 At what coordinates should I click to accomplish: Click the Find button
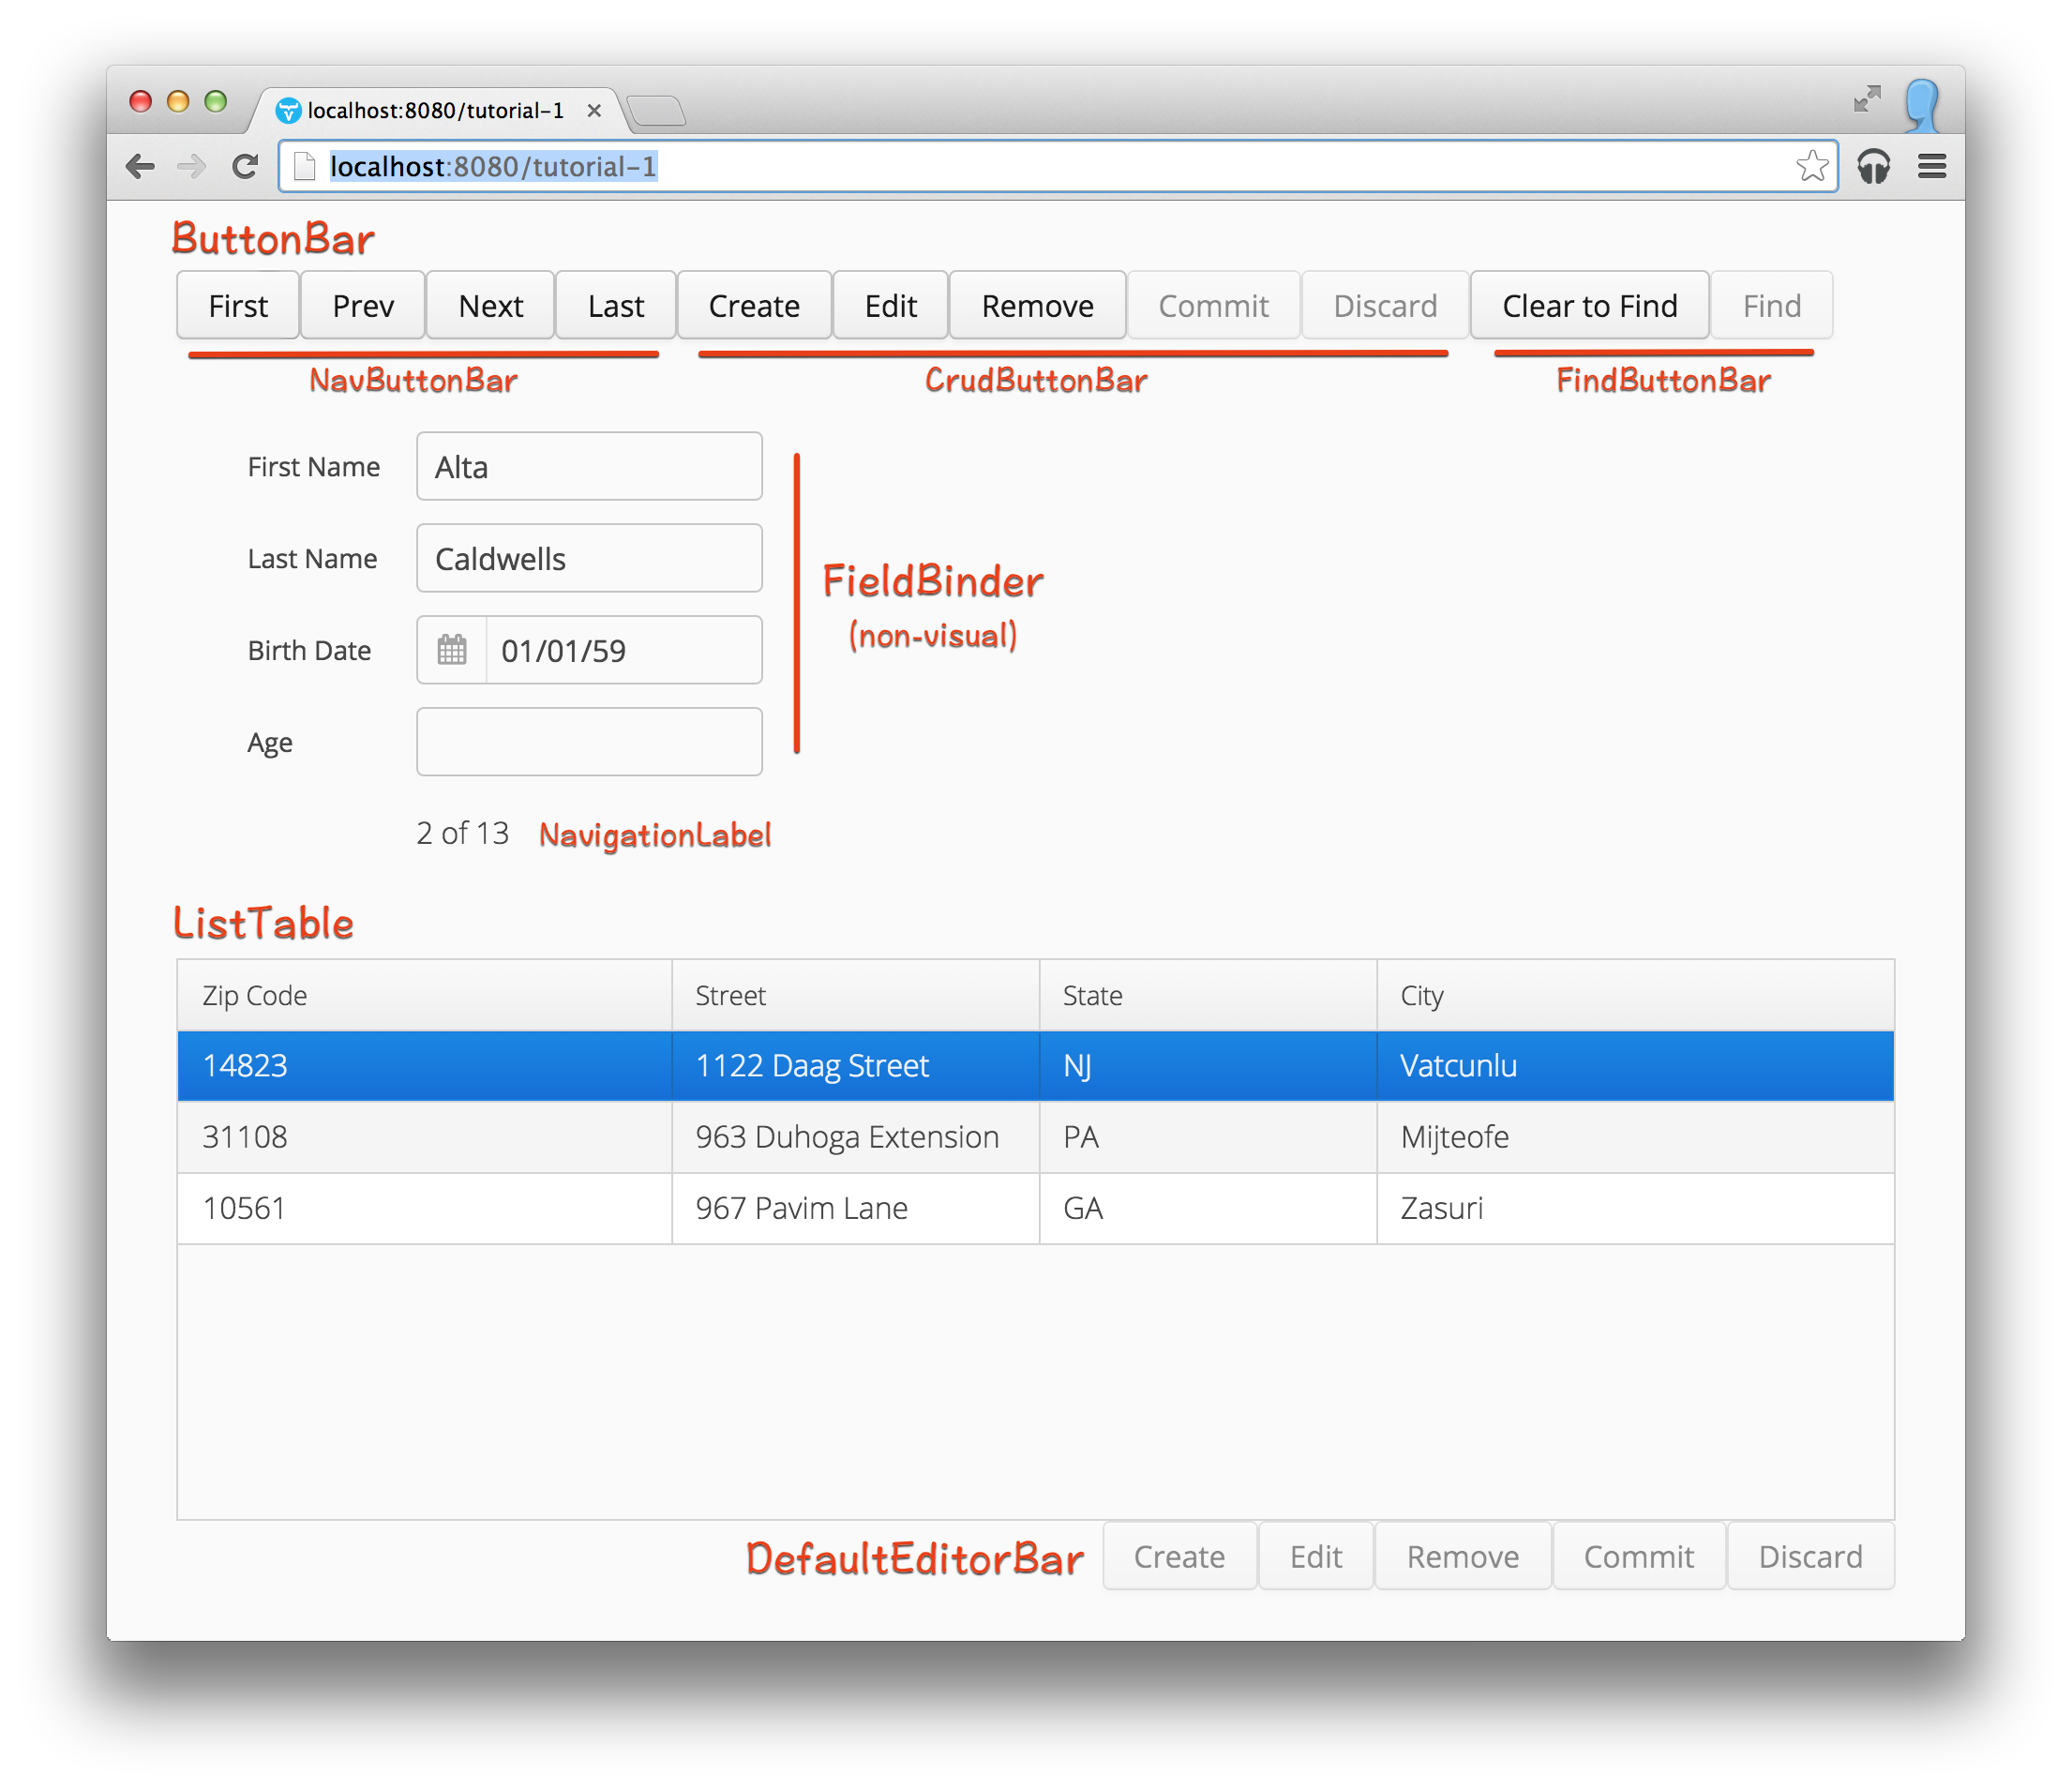point(1772,305)
